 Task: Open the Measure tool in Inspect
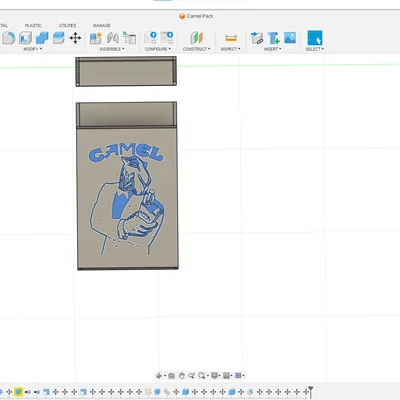(231, 38)
